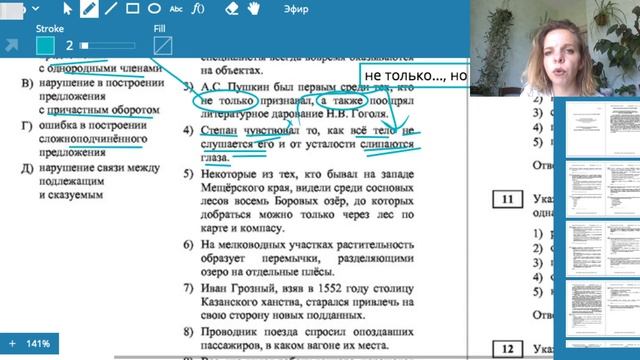Open the third page thumbnail
This screenshot has width=640, height=360.
(x=602, y=249)
